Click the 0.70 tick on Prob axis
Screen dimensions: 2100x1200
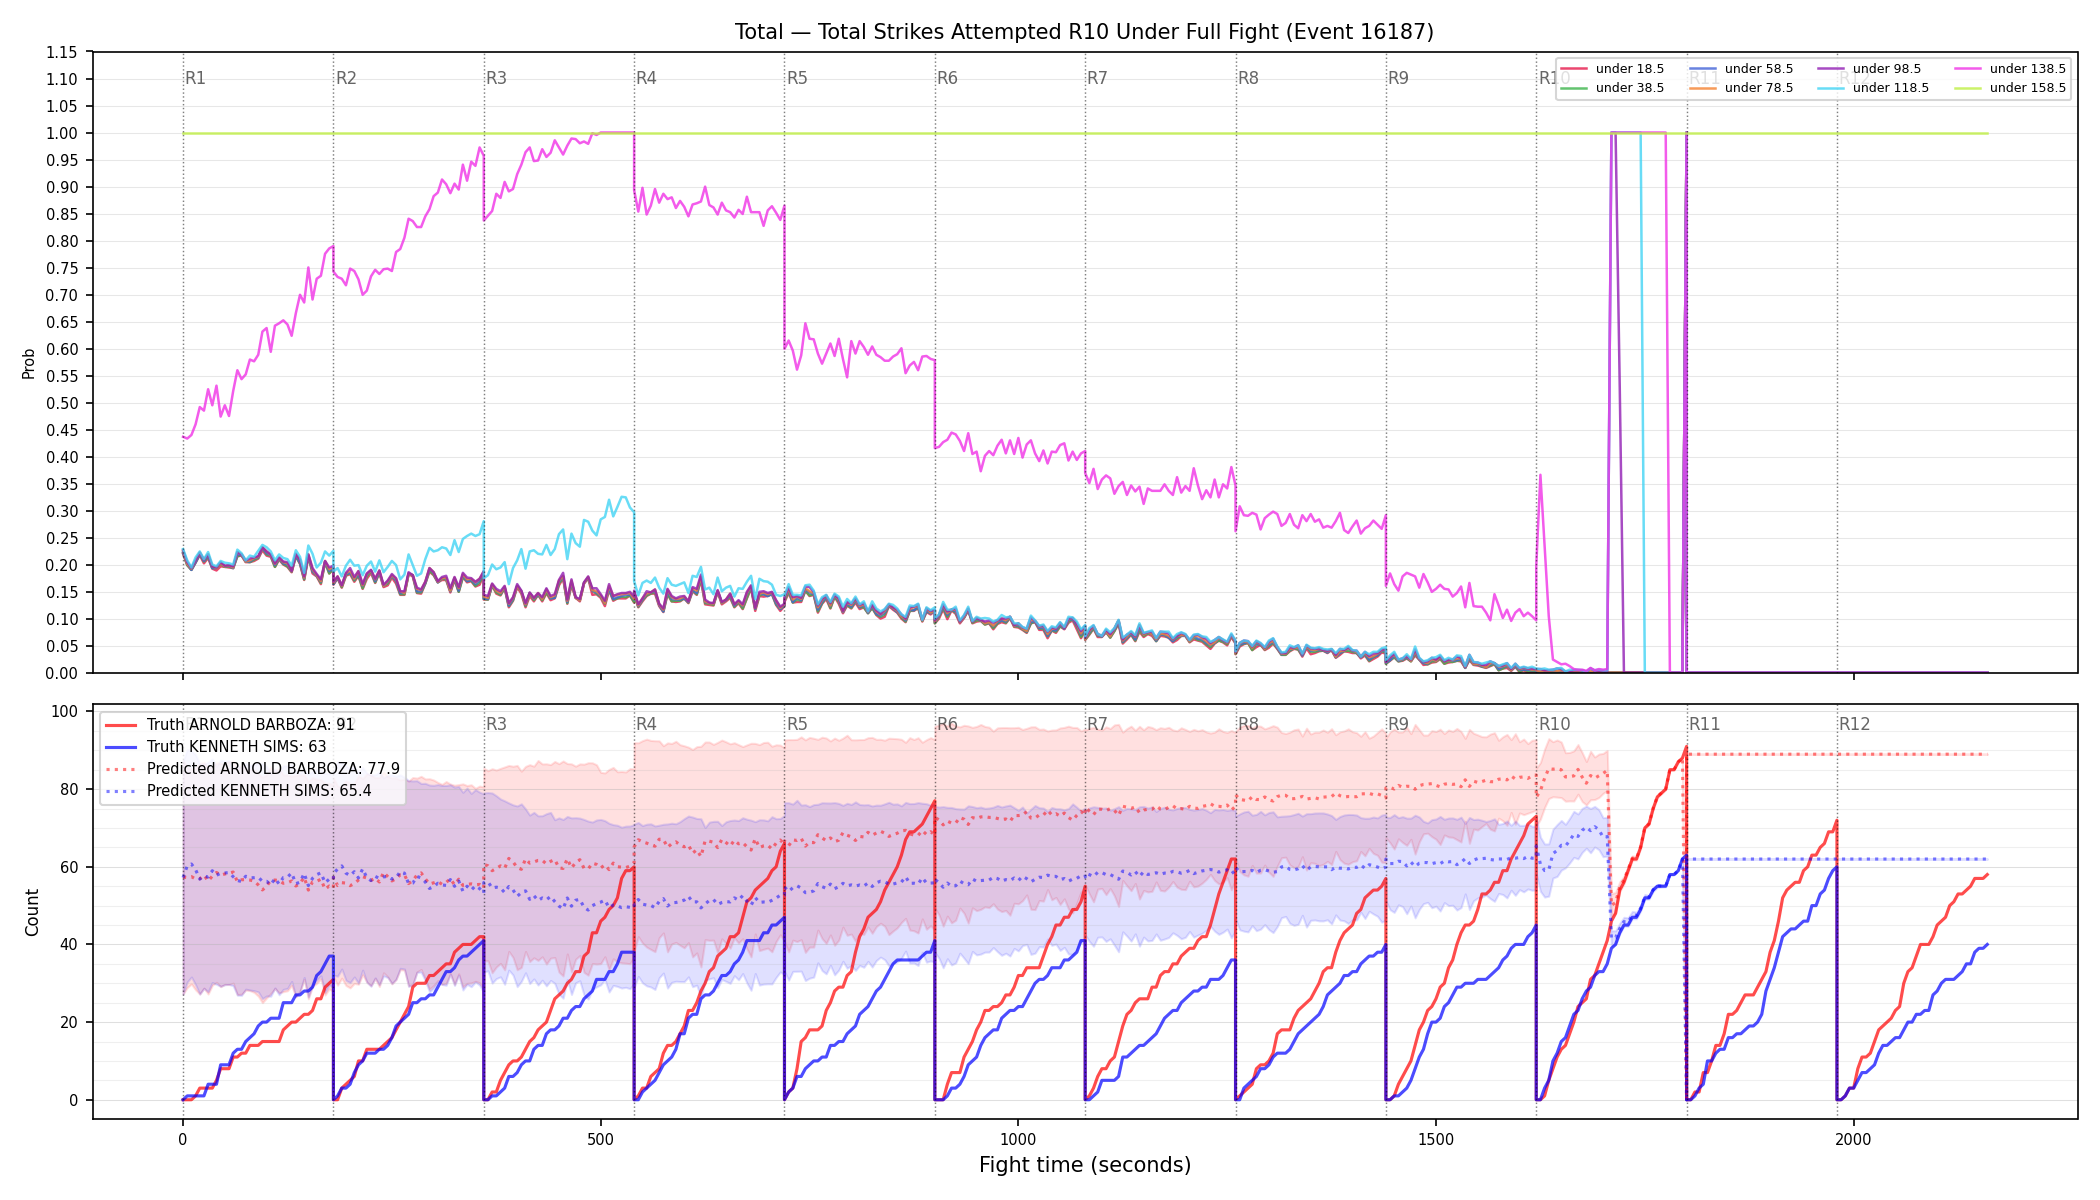(62, 295)
